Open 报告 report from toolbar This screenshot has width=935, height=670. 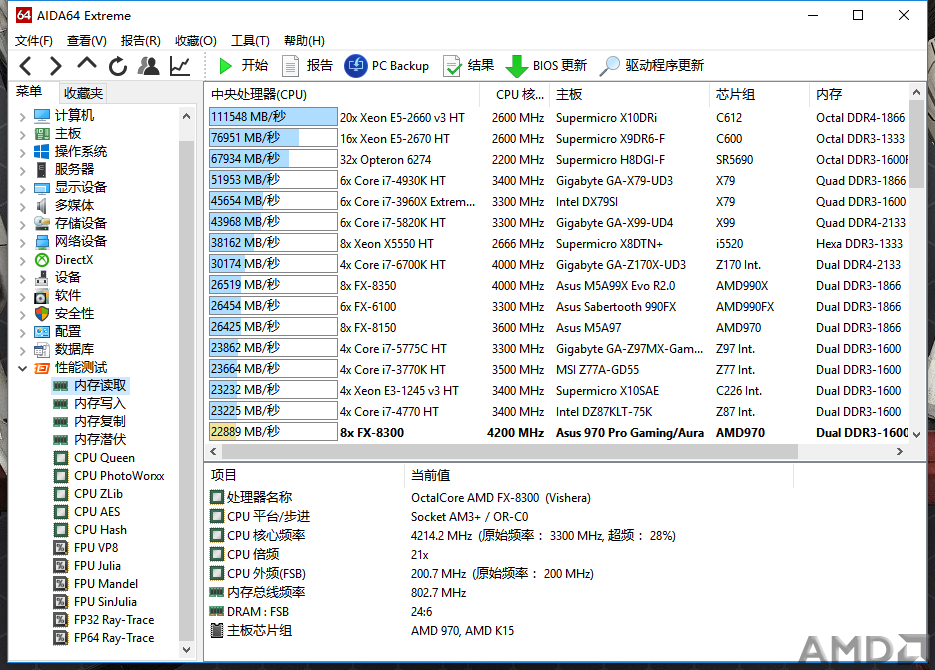(307, 66)
